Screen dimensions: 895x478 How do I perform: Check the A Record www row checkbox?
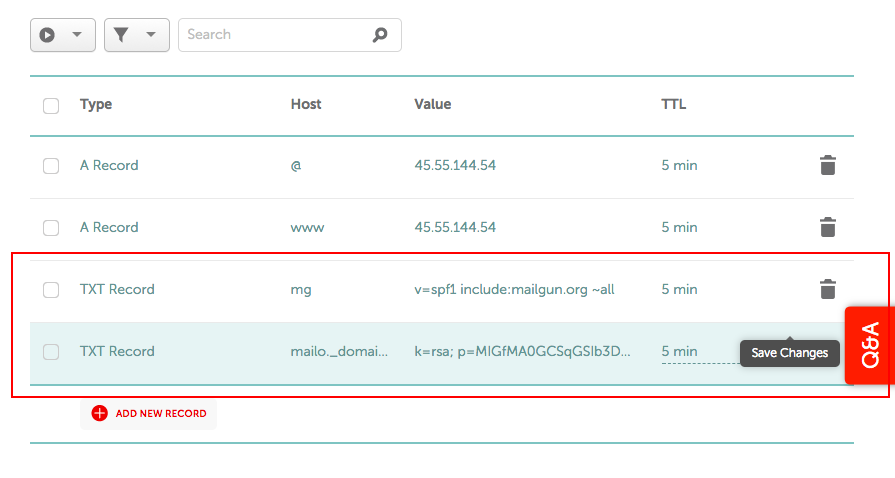click(51, 228)
